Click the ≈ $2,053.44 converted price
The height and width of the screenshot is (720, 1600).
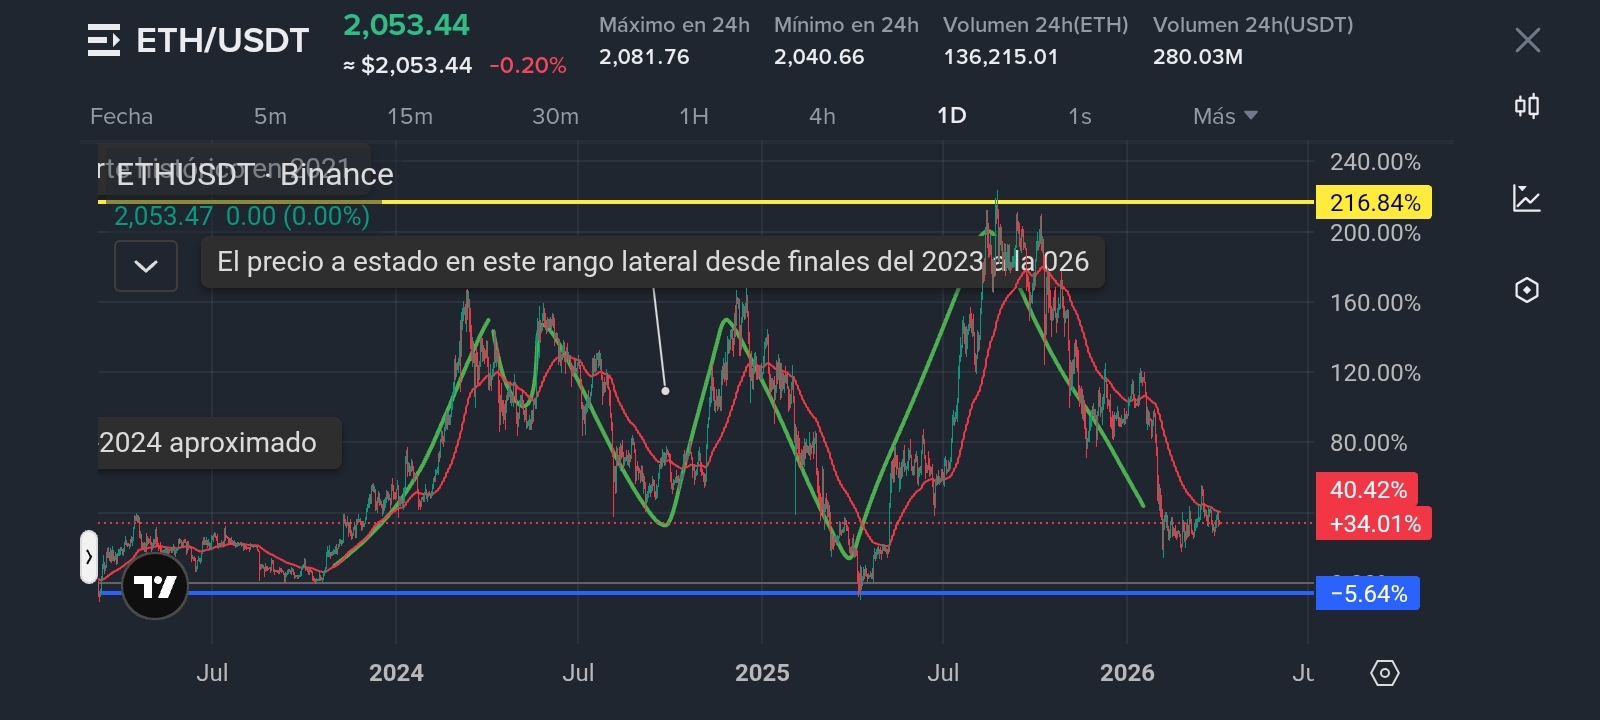407,66
